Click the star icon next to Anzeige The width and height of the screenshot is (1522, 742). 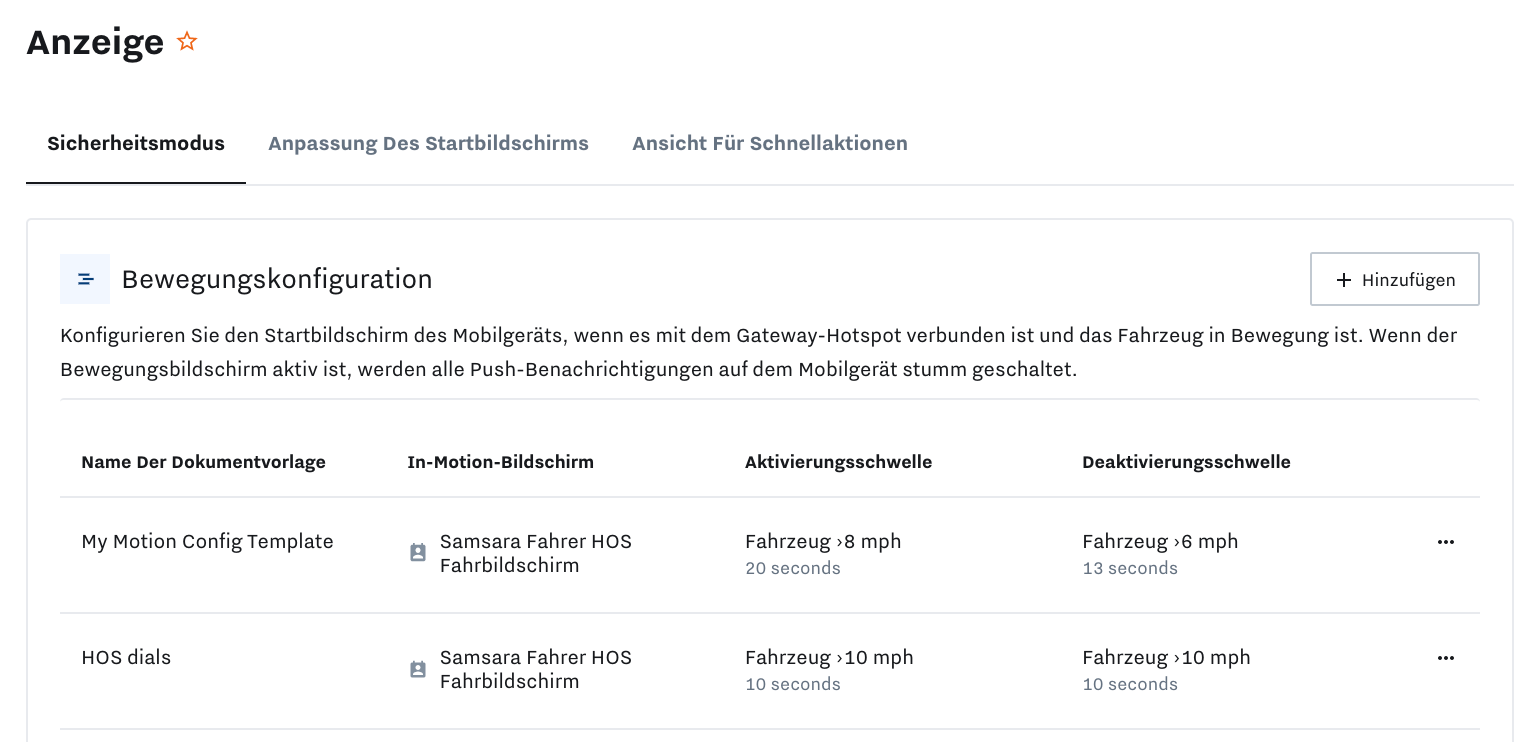186,41
